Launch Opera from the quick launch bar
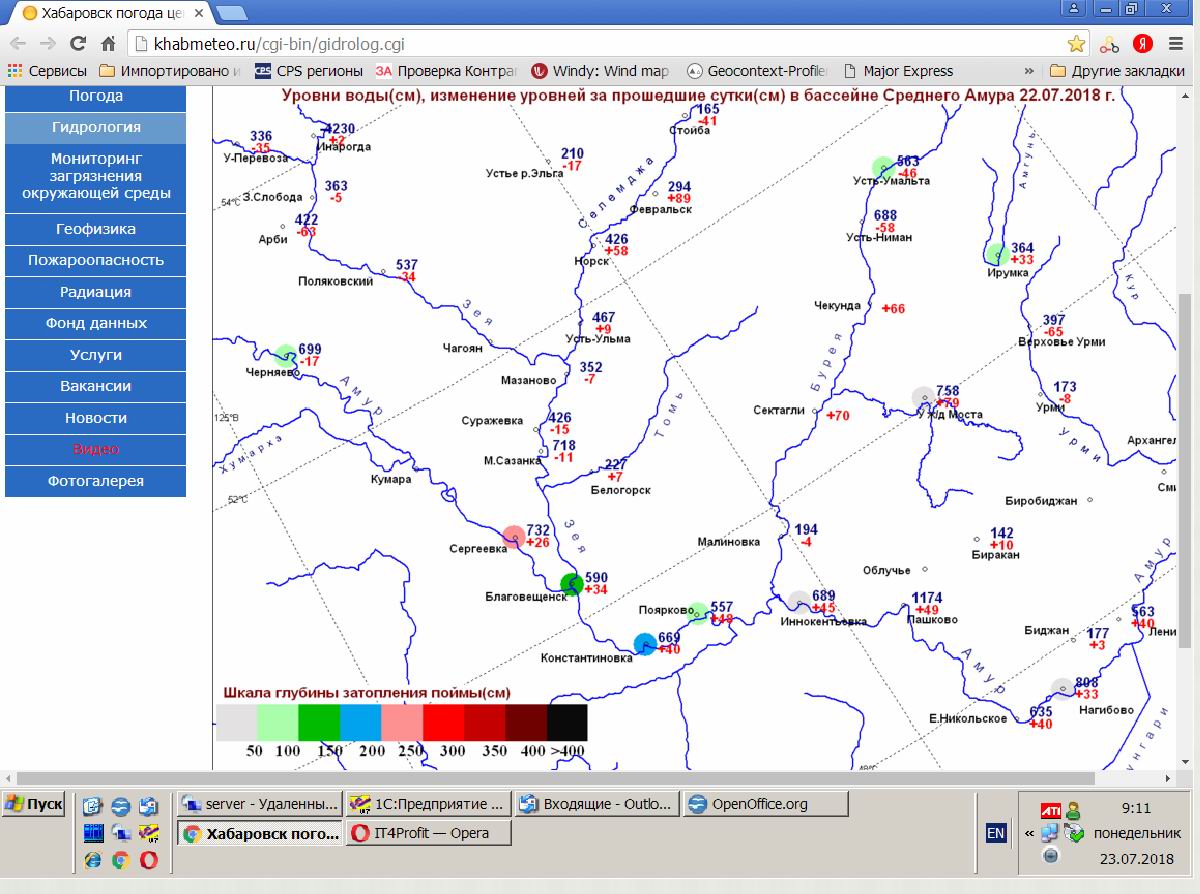 click(x=148, y=859)
